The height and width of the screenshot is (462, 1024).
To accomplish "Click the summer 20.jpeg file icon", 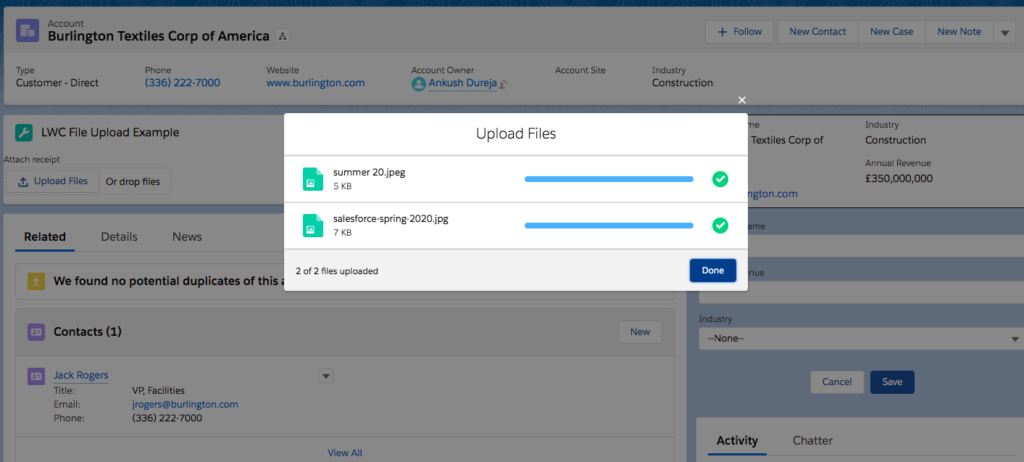I will tap(313, 179).
